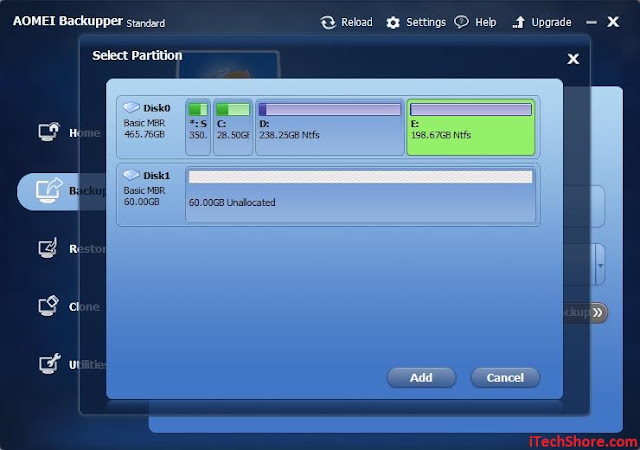The height and width of the screenshot is (450, 640).
Task: Click the Disk1 unallocated usage bar
Action: click(360, 177)
